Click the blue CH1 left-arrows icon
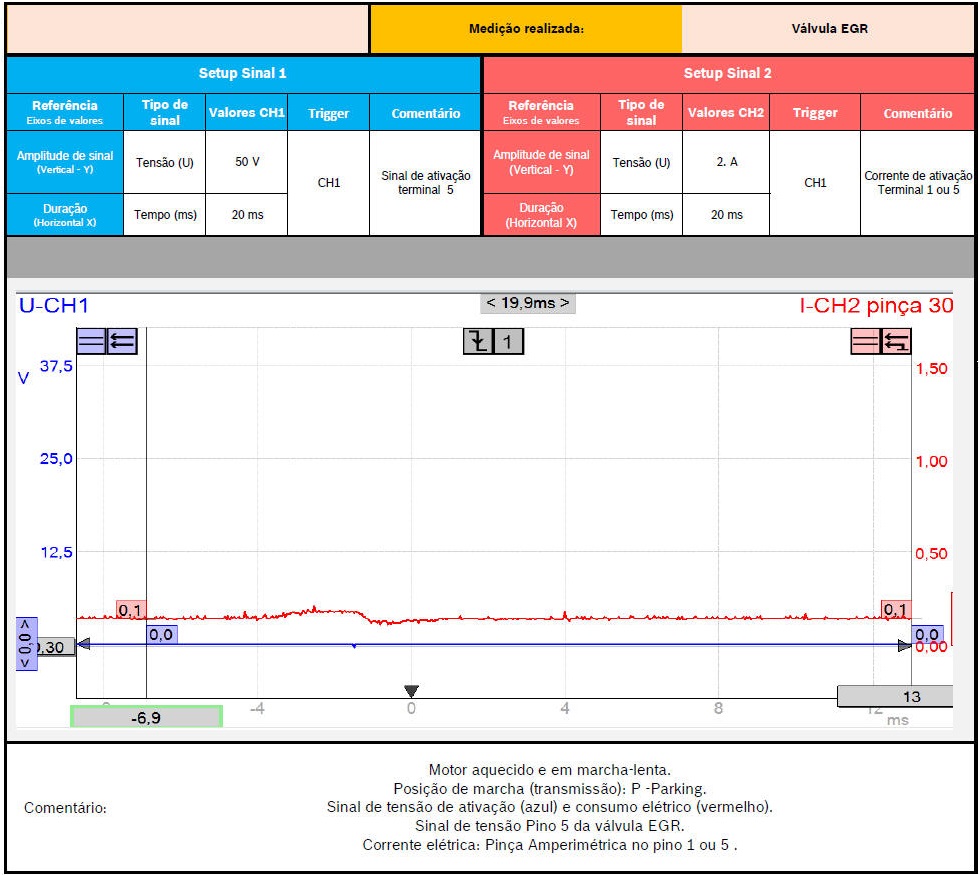The height and width of the screenshot is (875, 980). coord(121,341)
